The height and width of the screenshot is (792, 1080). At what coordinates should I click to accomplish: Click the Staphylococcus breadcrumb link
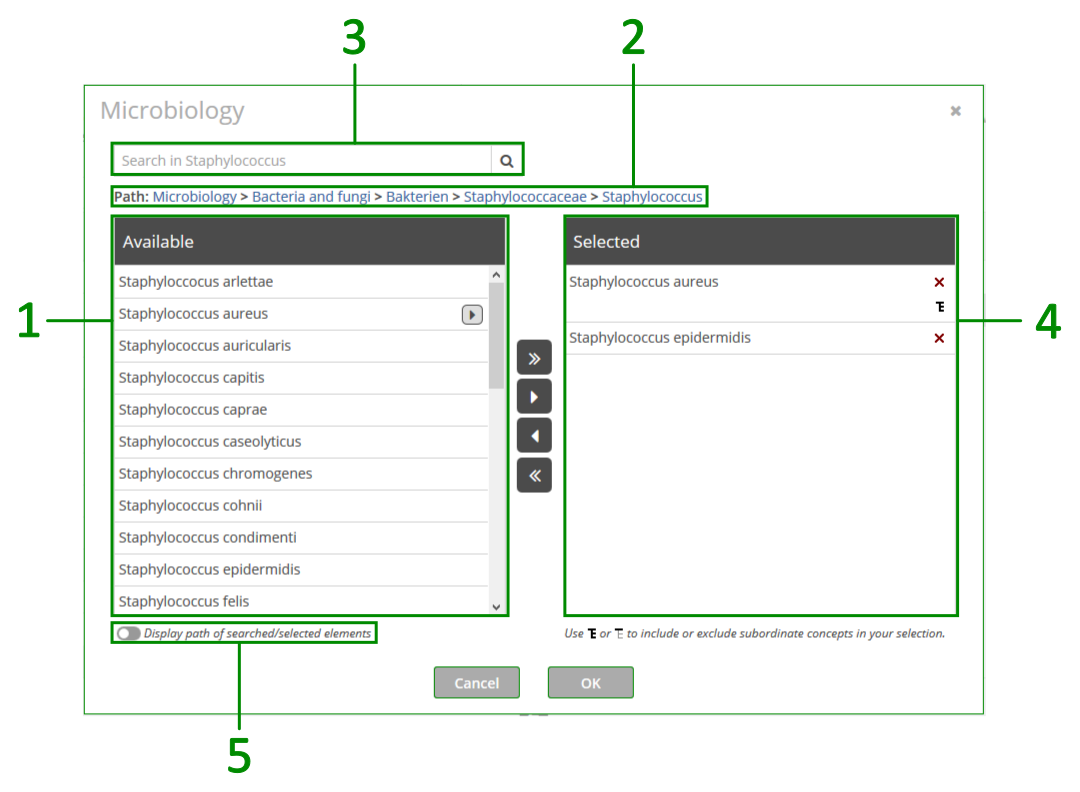pos(652,197)
